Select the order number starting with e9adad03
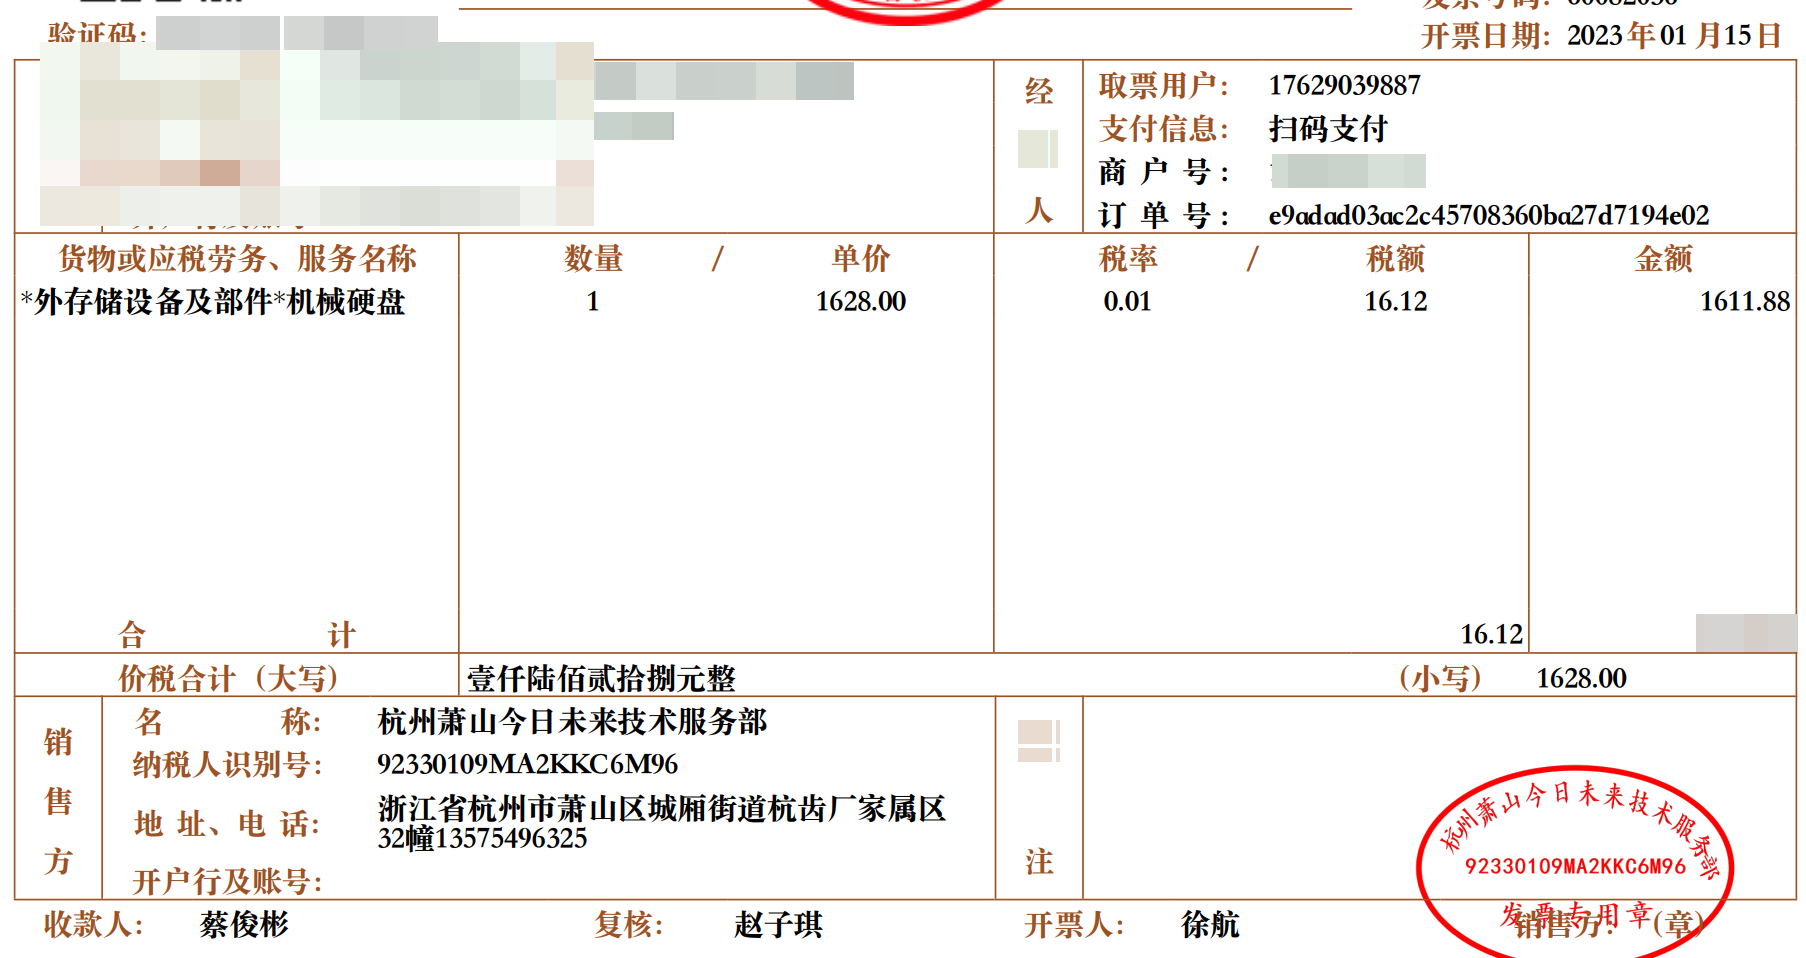This screenshot has width=1806, height=958. point(1488,216)
